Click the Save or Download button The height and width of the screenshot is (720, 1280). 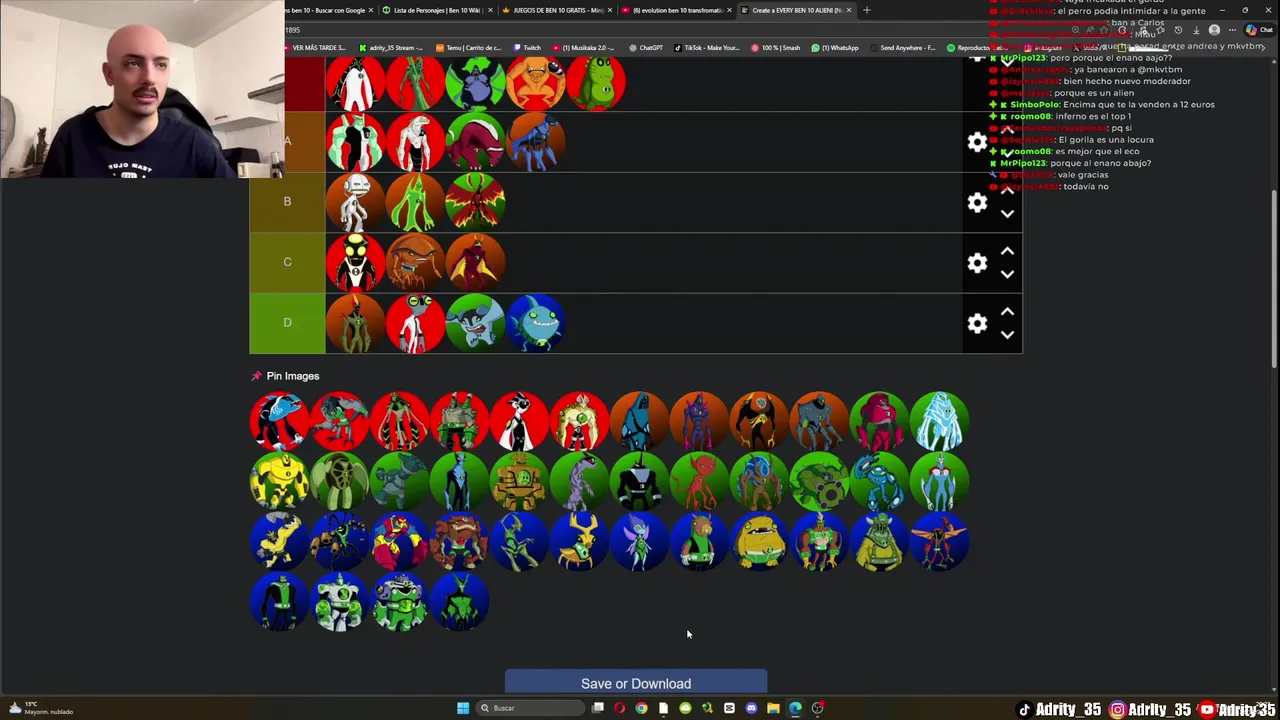point(636,683)
